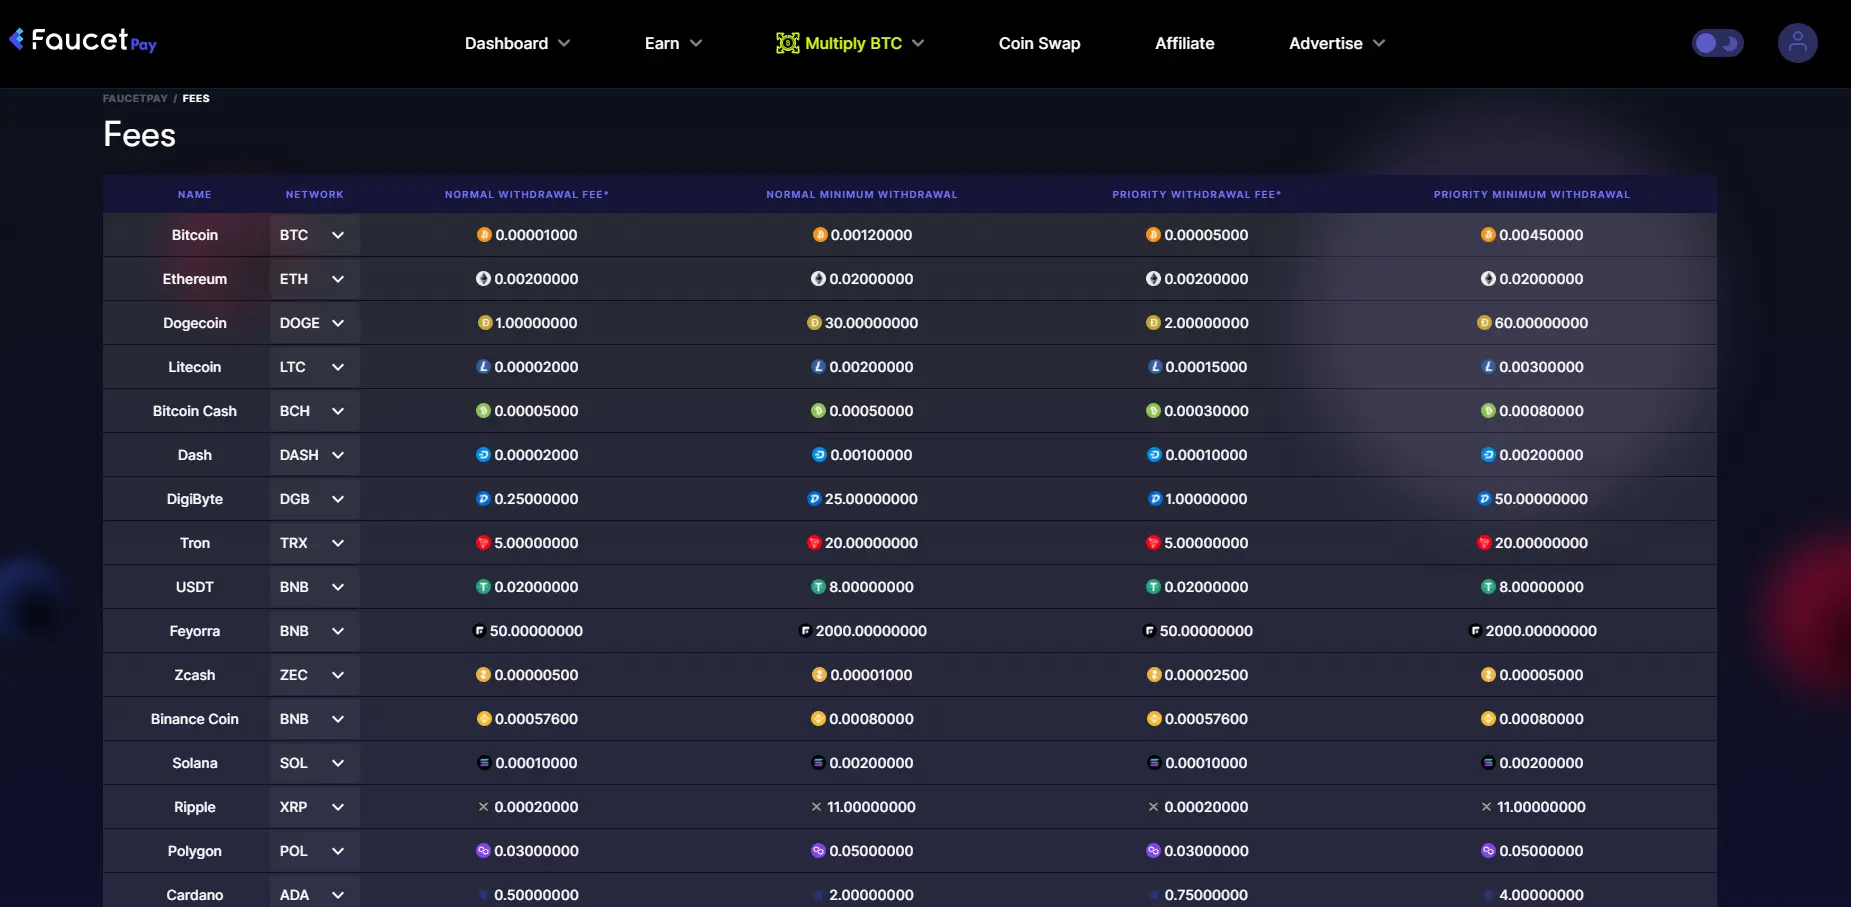1851x907 pixels.
Task: Click Feyorra icon beside normal minimum 2000.00000000
Action: pos(805,631)
